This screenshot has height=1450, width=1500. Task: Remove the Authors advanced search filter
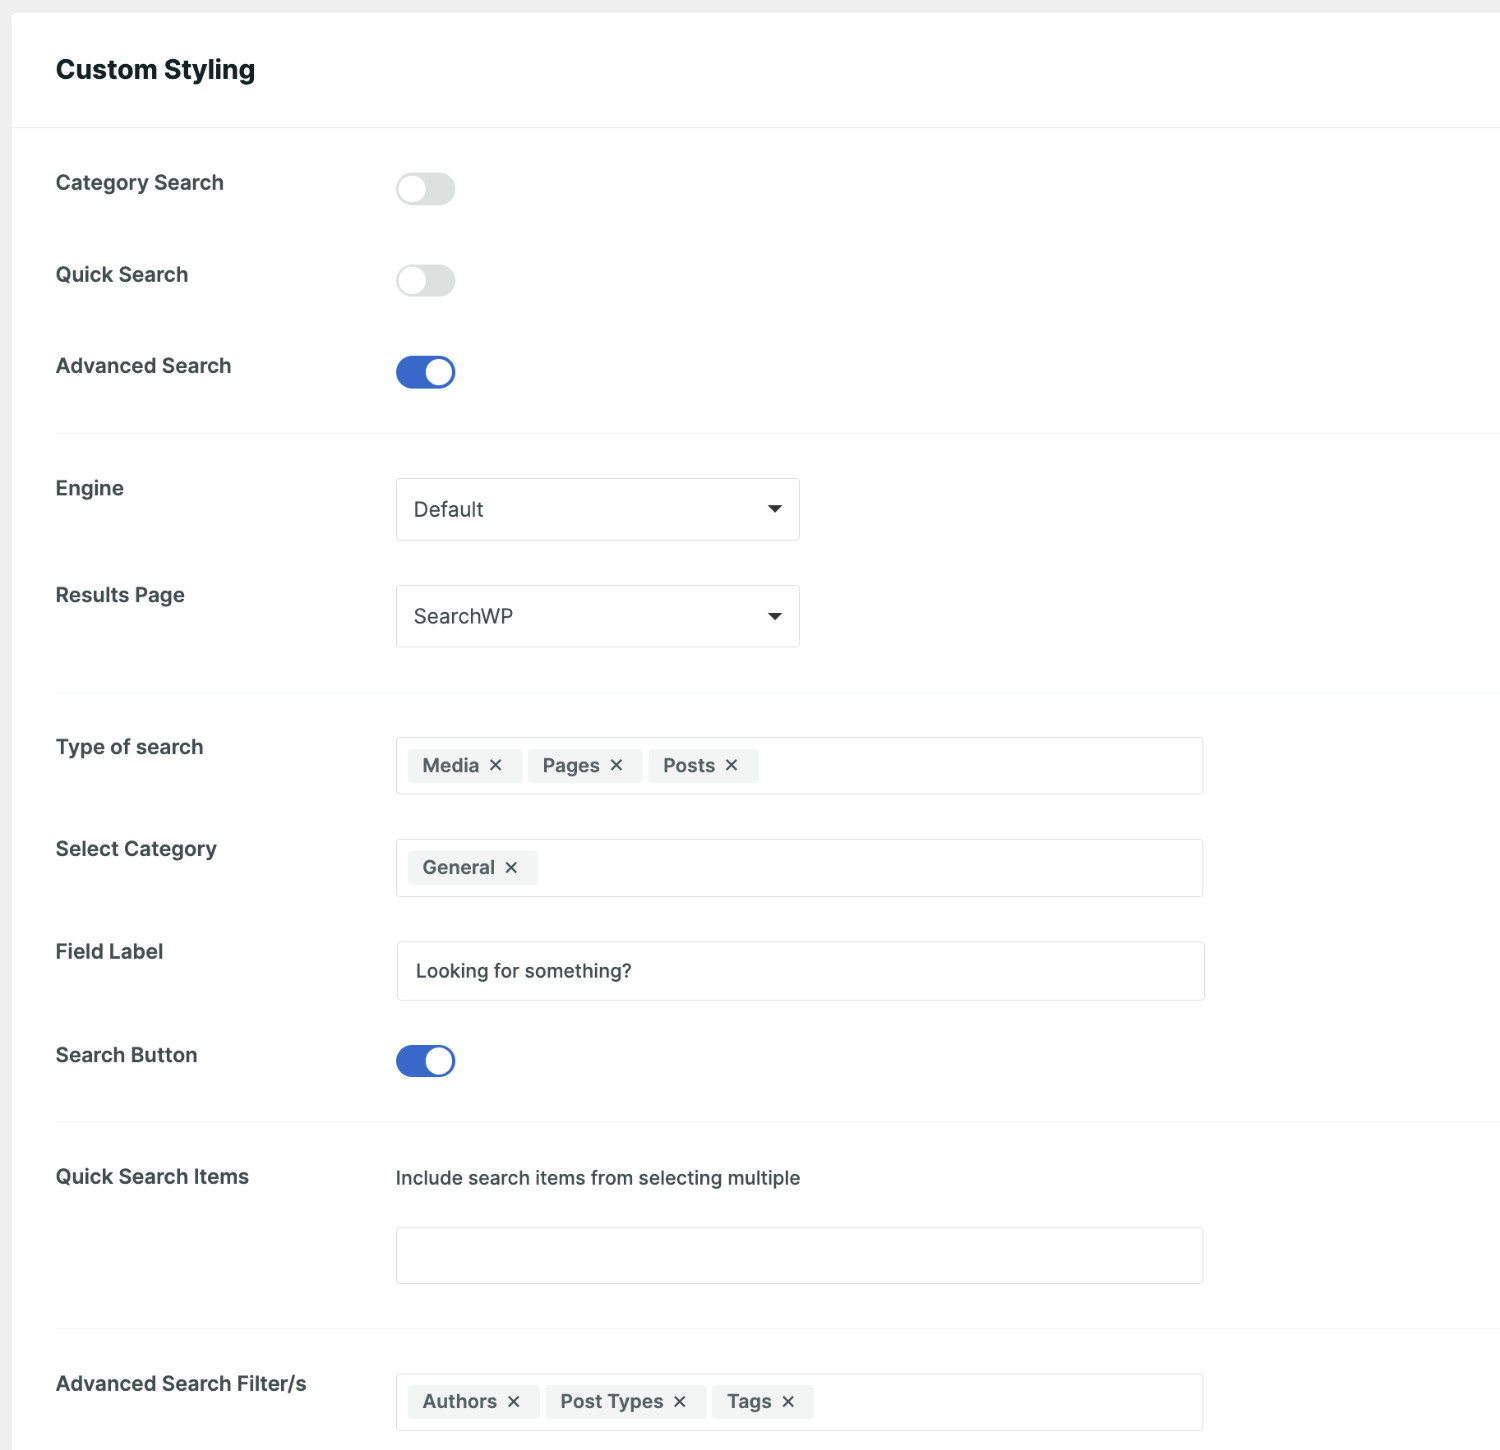[x=516, y=1401]
